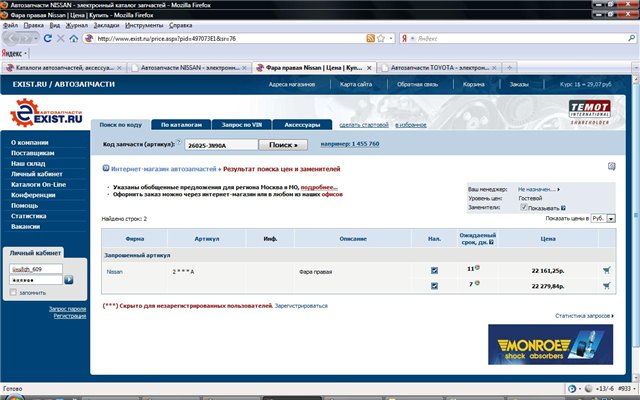Click the Nissan brand link in results
Viewport: 640px width, 400px height.
click(x=114, y=272)
